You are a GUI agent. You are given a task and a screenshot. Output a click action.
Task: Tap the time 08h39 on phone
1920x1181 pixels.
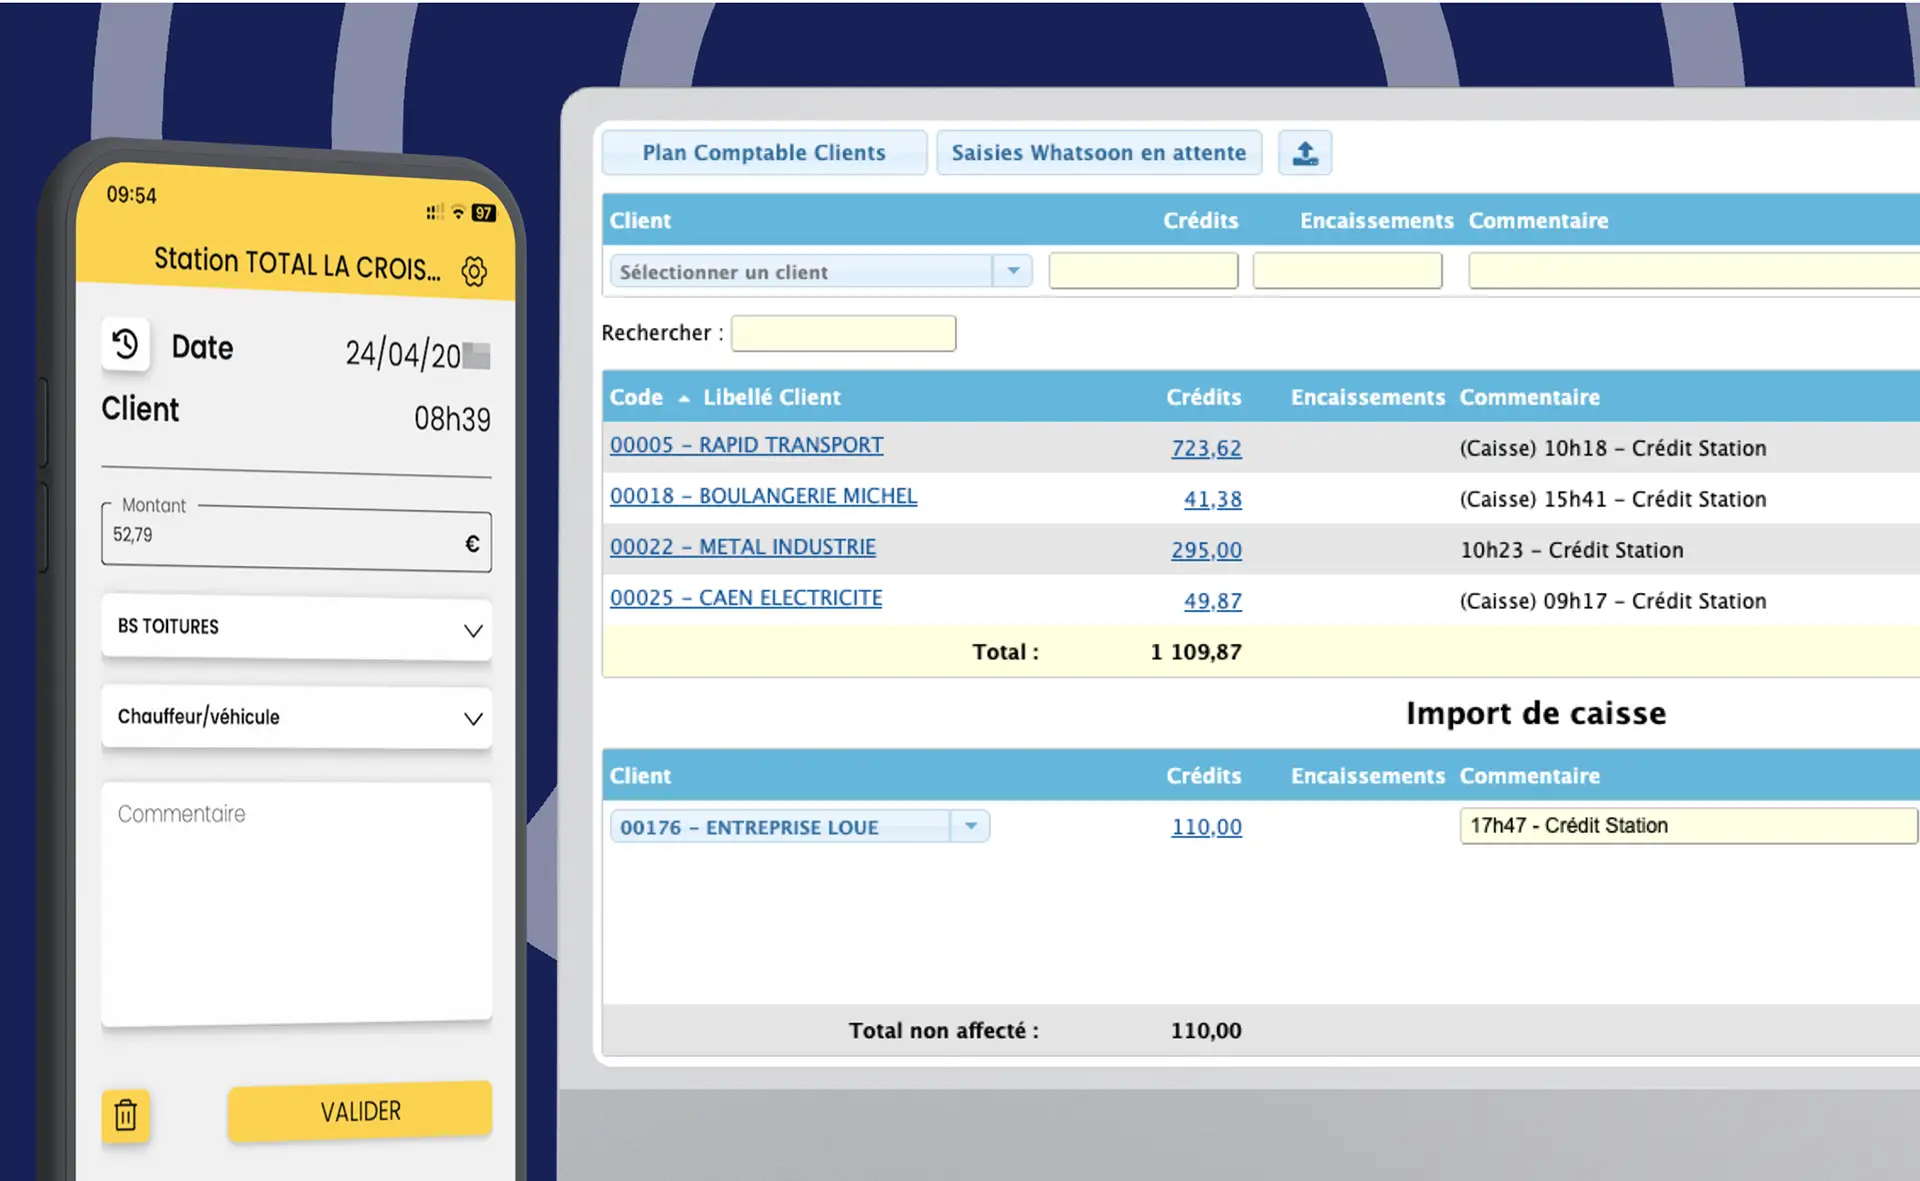pos(452,418)
